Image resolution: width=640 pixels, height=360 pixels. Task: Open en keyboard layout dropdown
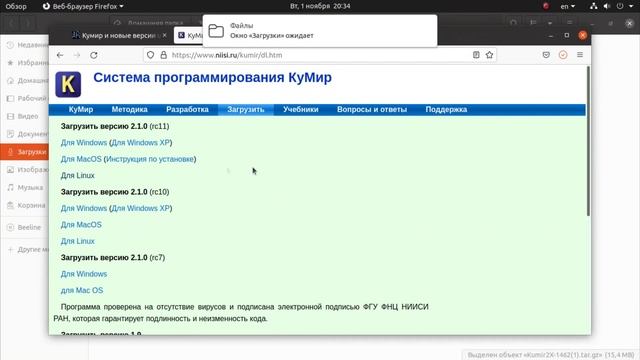(567, 6)
